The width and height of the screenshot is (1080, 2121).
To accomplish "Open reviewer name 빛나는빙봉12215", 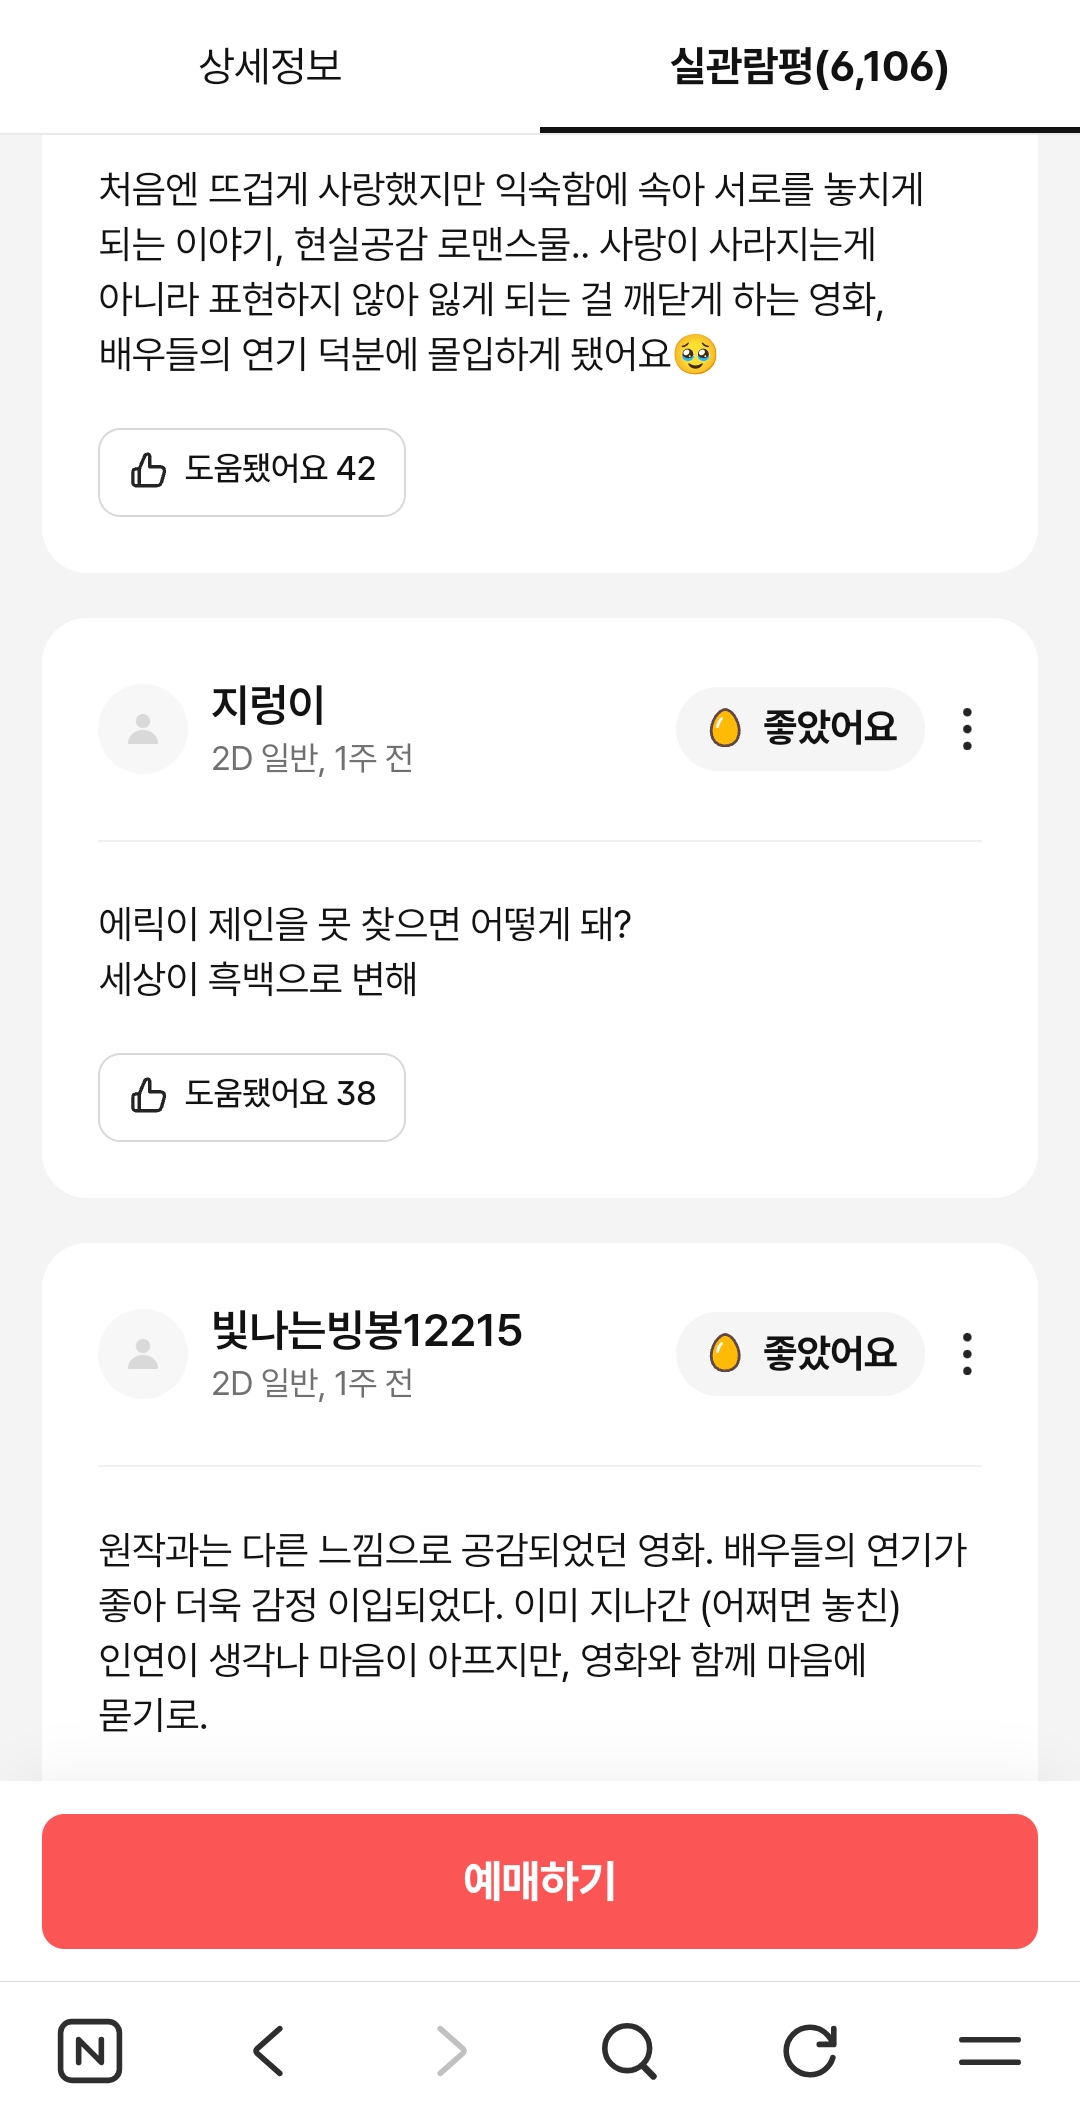I will click(x=366, y=1330).
